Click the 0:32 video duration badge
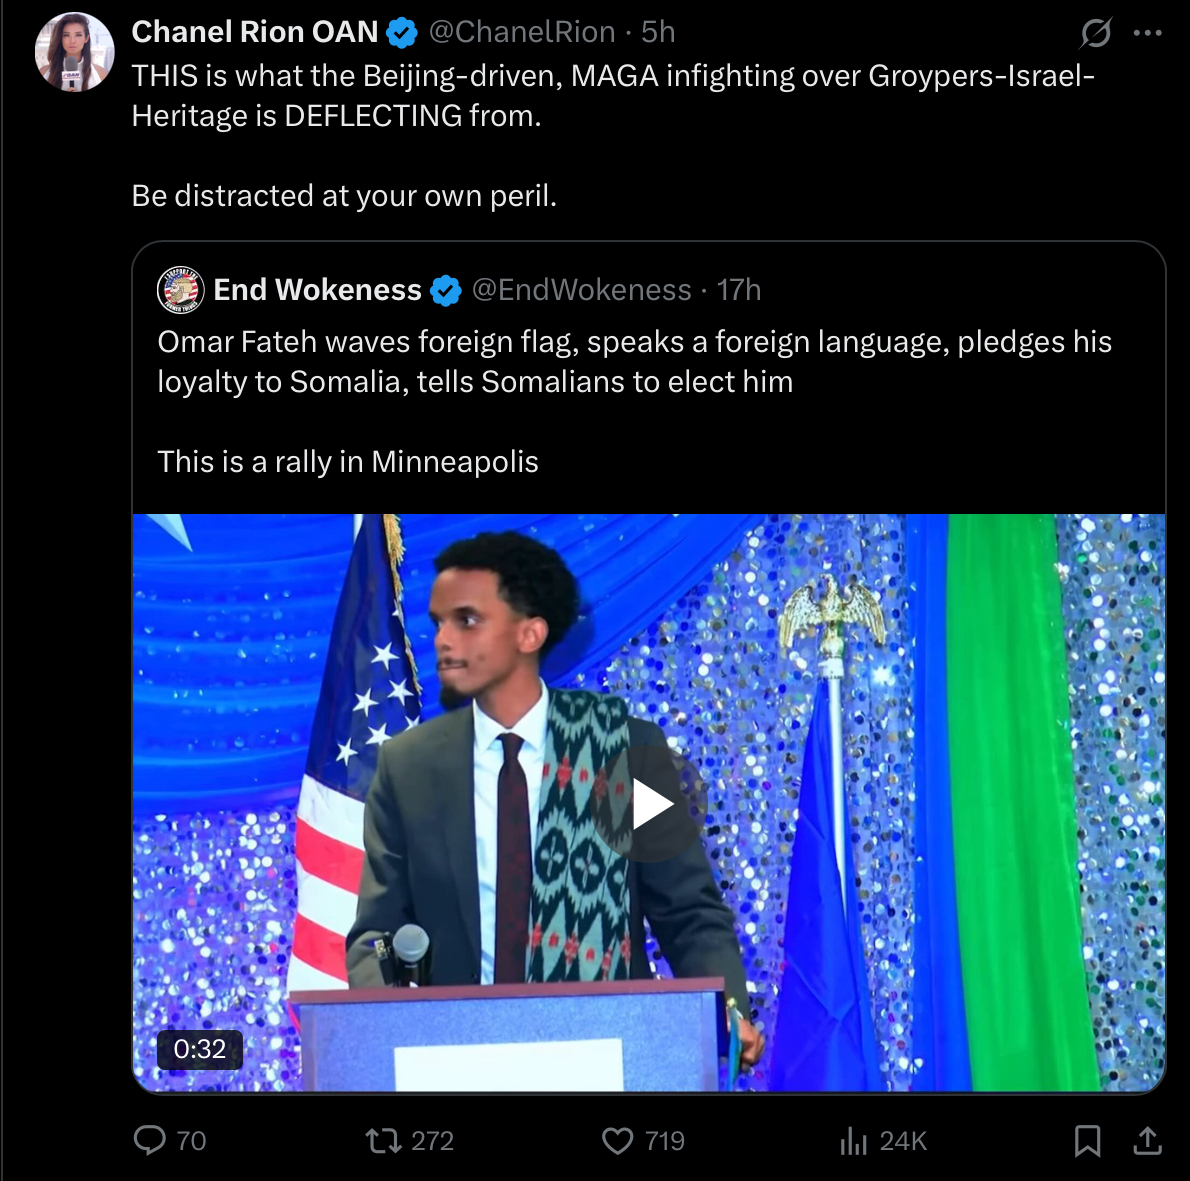The height and width of the screenshot is (1181, 1190). coord(200,1049)
